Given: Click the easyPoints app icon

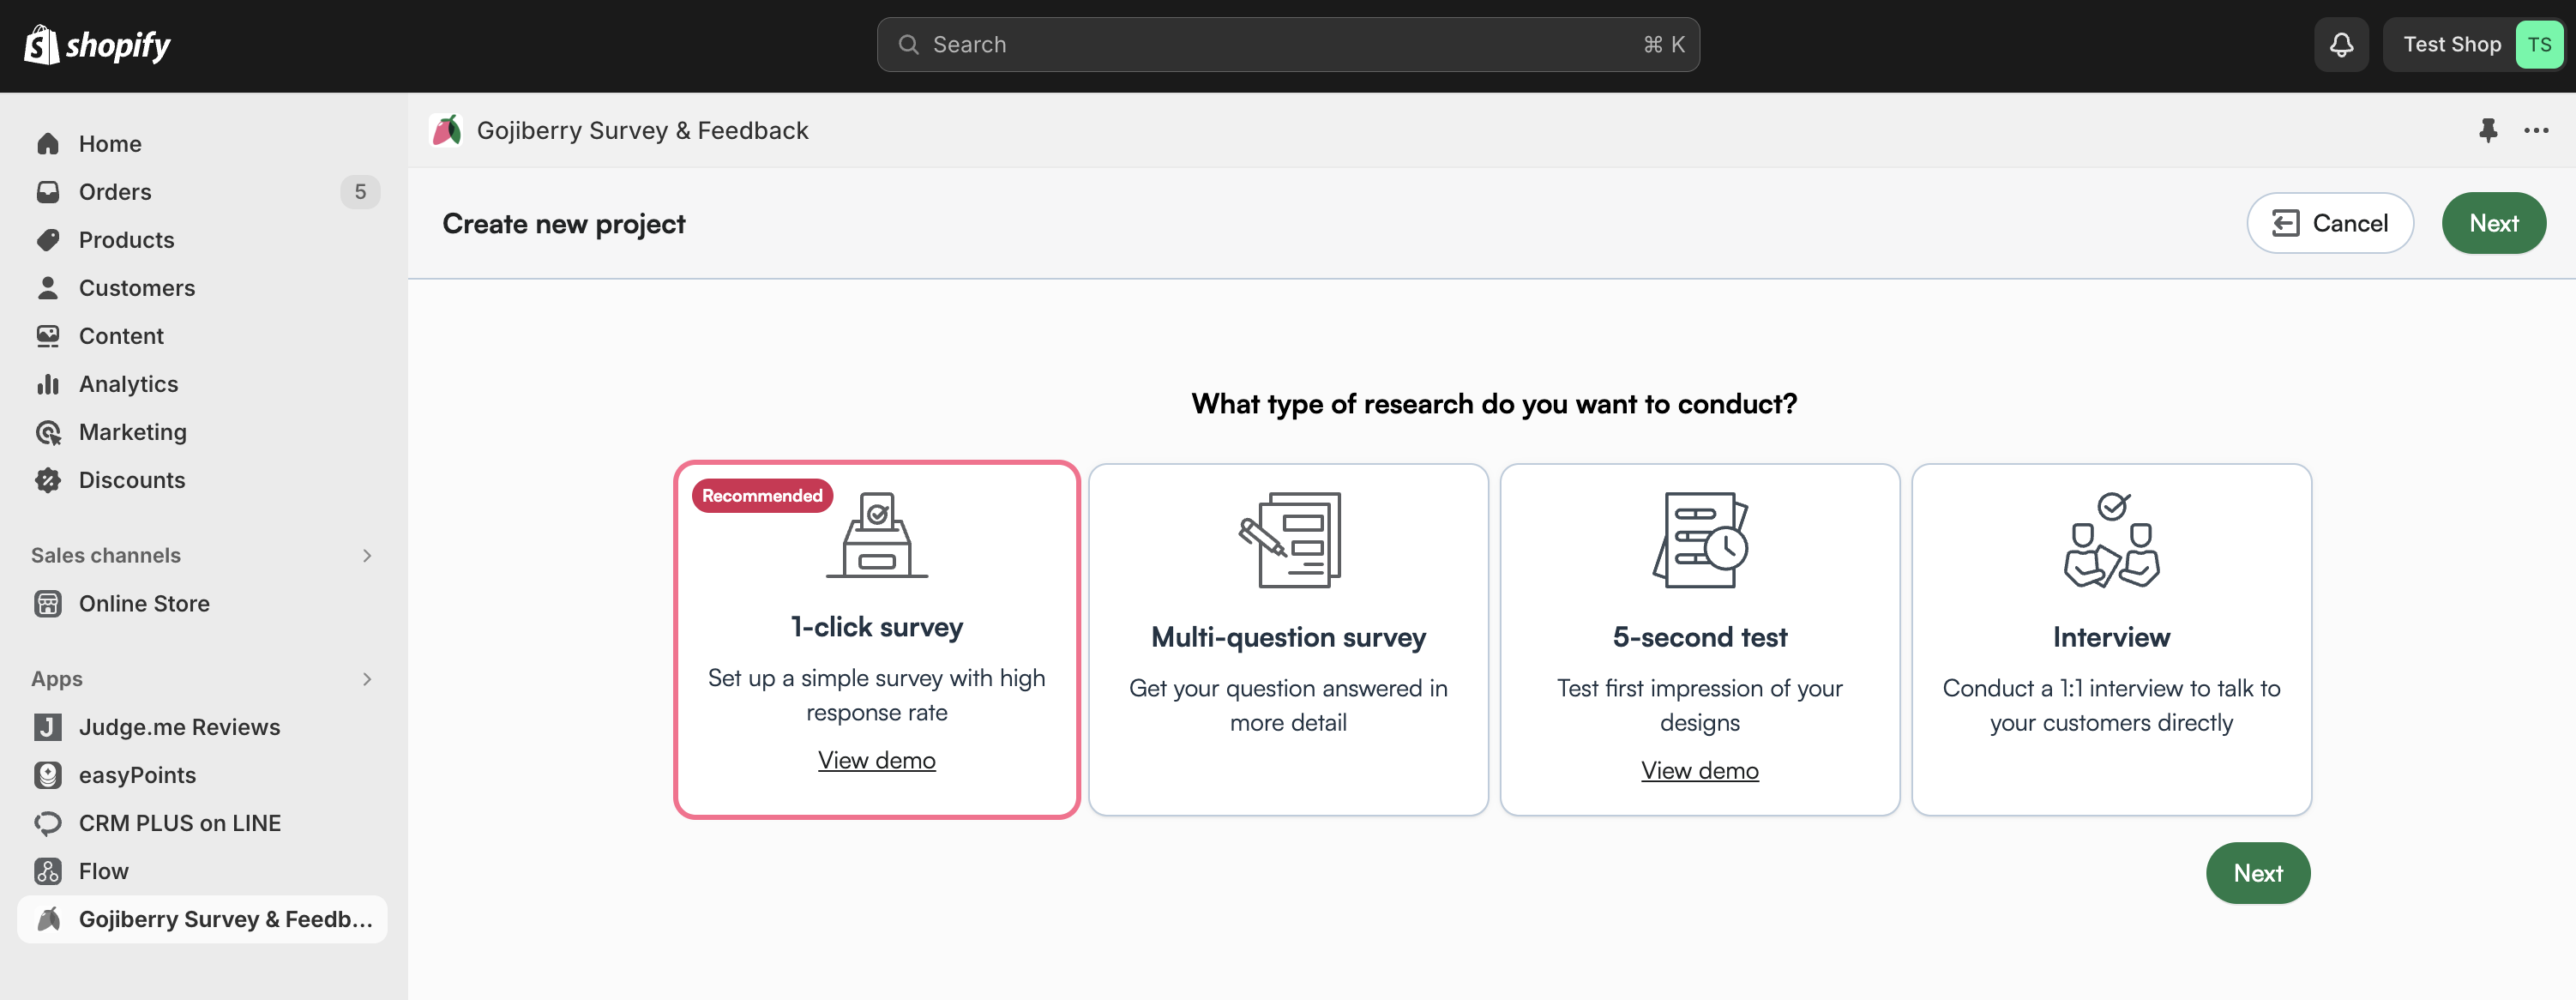Looking at the screenshot, I should pyautogui.click(x=48, y=775).
